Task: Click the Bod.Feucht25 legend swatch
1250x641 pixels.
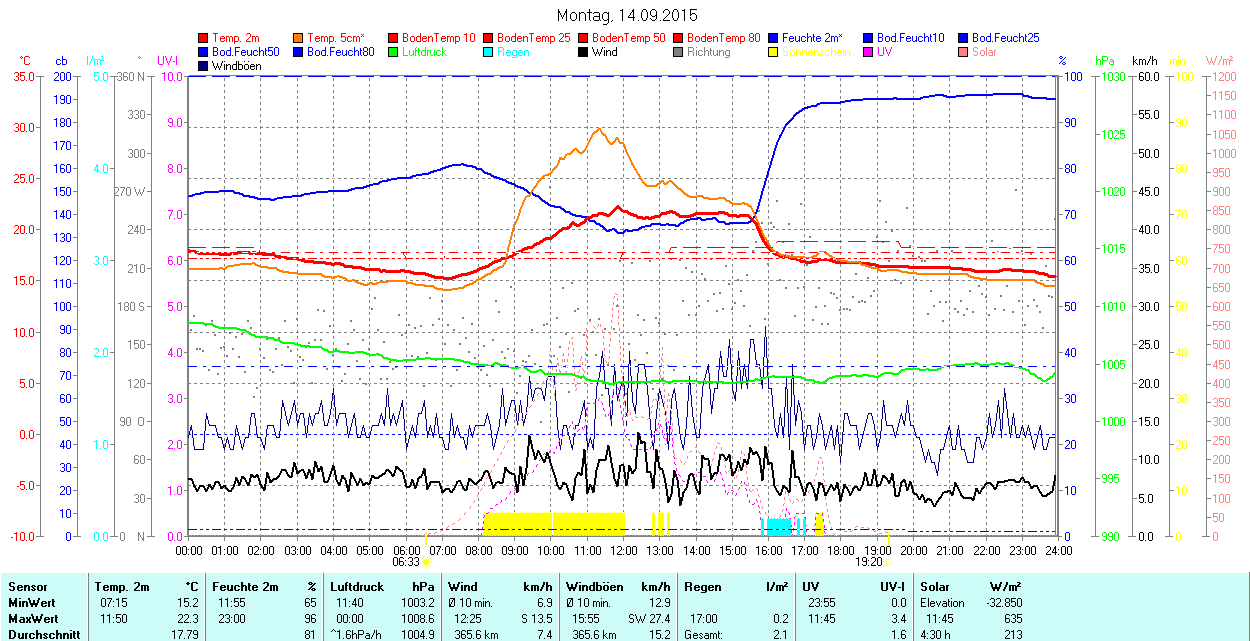Action: point(962,38)
